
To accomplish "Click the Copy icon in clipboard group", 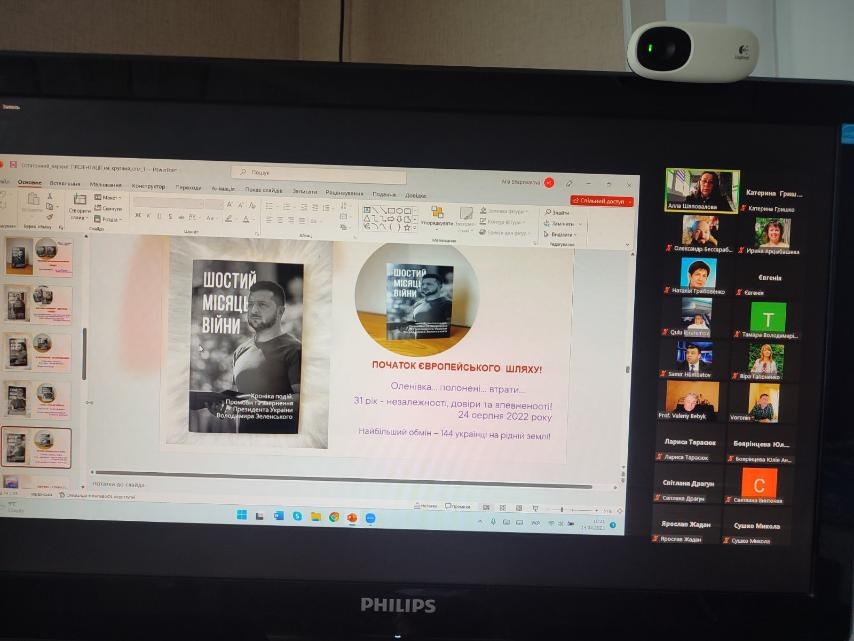I will [50, 206].
